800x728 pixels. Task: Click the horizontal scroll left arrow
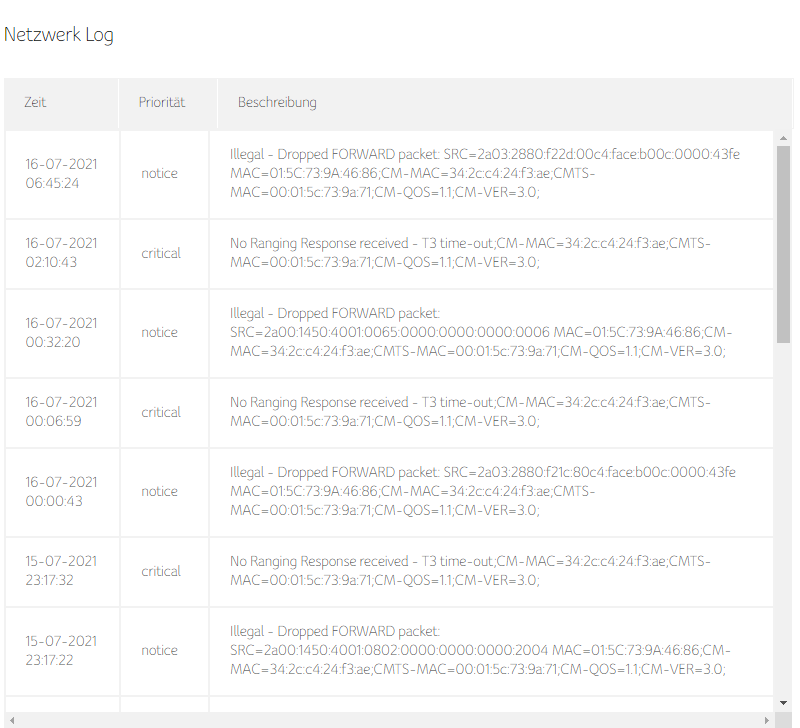coord(12,720)
